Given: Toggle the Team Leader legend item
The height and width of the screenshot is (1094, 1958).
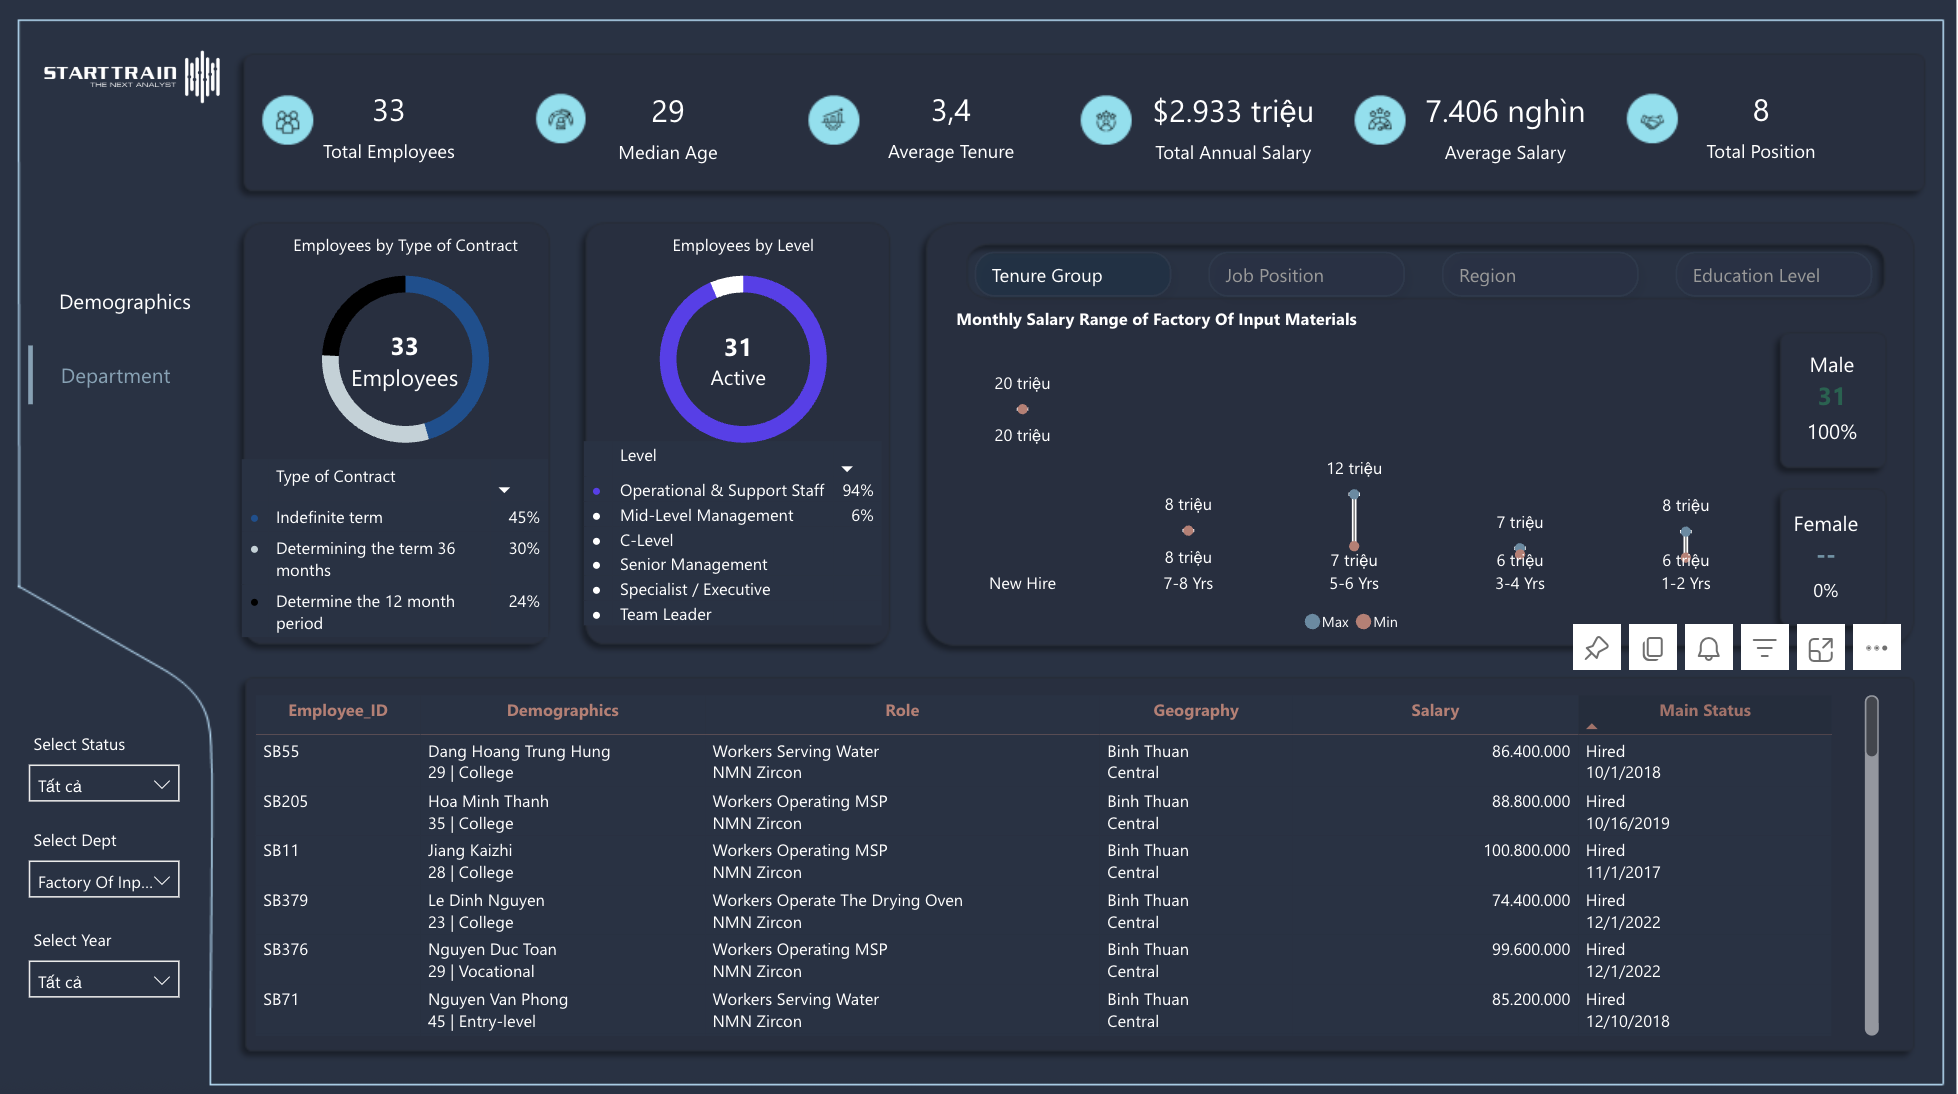Looking at the screenshot, I should (x=665, y=614).
